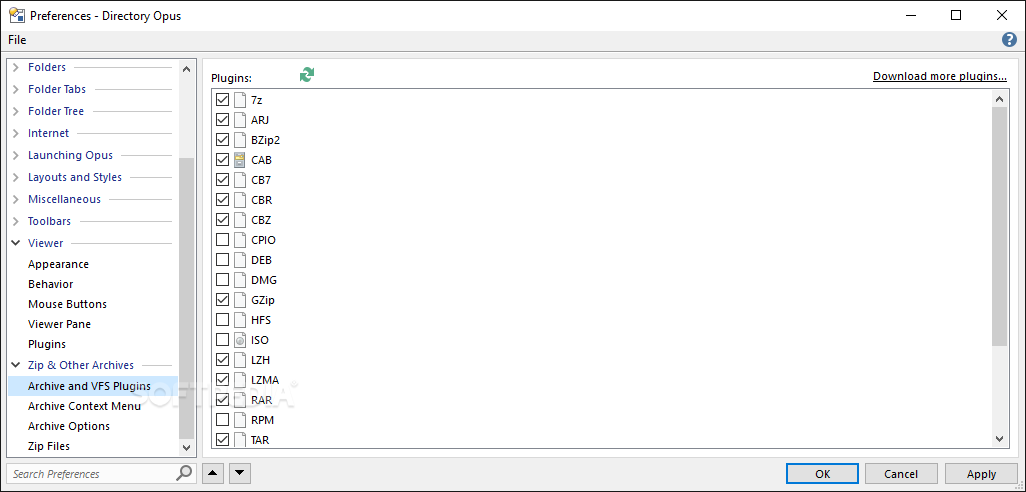Select the CBR plugin name

pyautogui.click(x=262, y=200)
